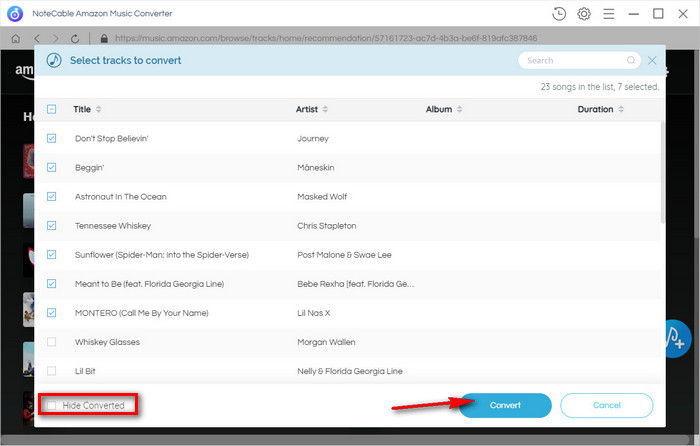
Task: Click the Tennessee Whiskey title
Action: tap(113, 225)
